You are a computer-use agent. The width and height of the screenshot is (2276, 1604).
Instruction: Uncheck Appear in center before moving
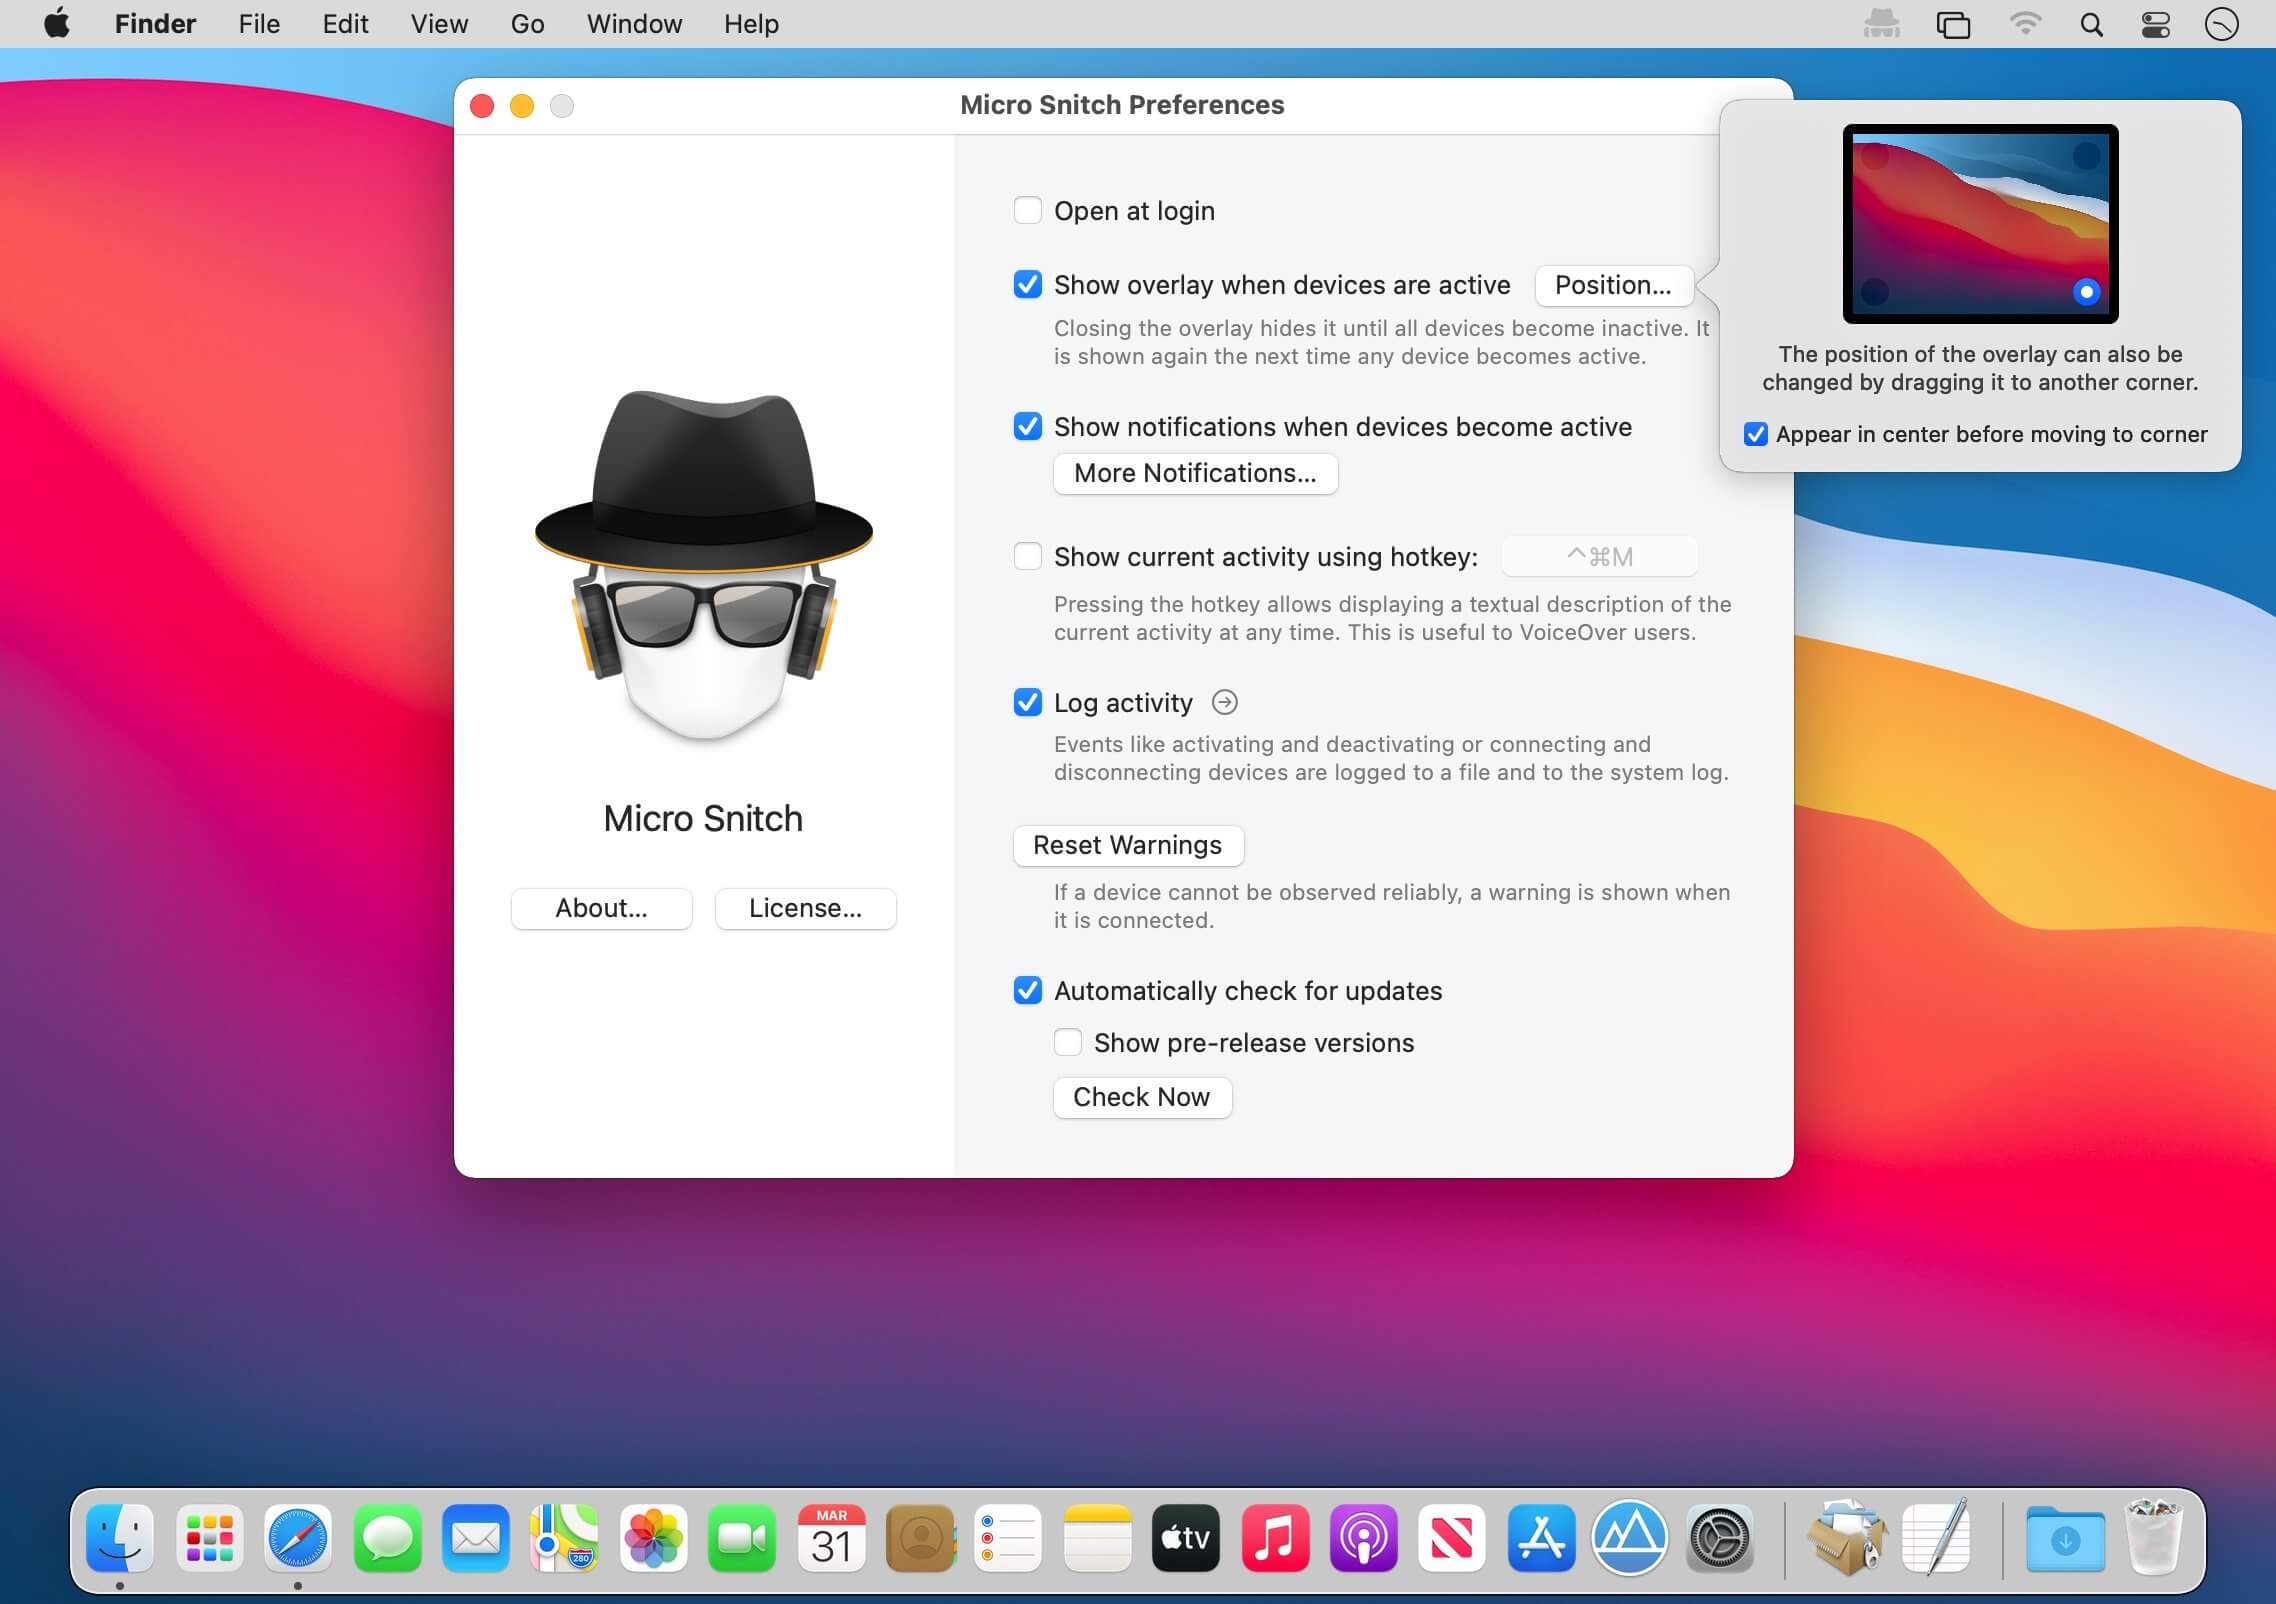(1756, 435)
